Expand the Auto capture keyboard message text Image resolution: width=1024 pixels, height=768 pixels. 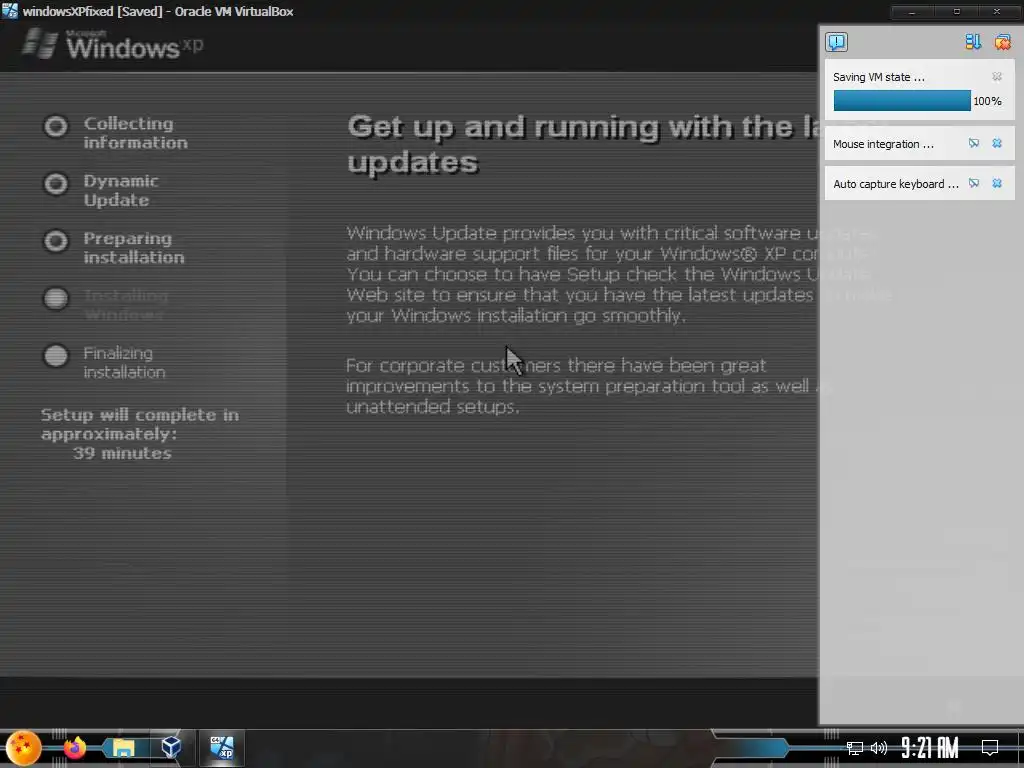pyautogui.click(x=895, y=184)
